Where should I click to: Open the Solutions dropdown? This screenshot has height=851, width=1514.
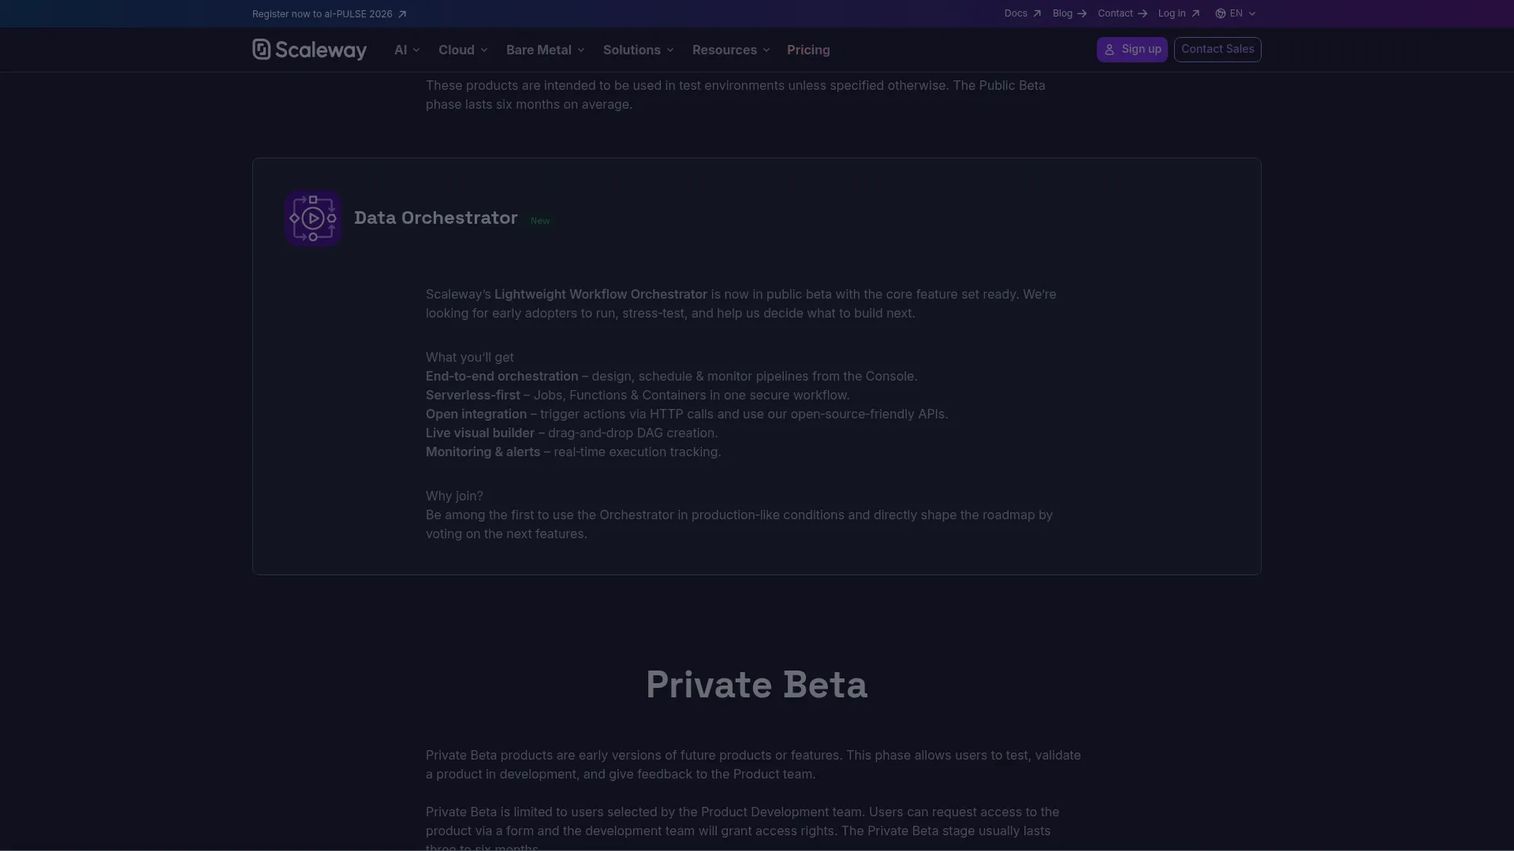pos(638,50)
